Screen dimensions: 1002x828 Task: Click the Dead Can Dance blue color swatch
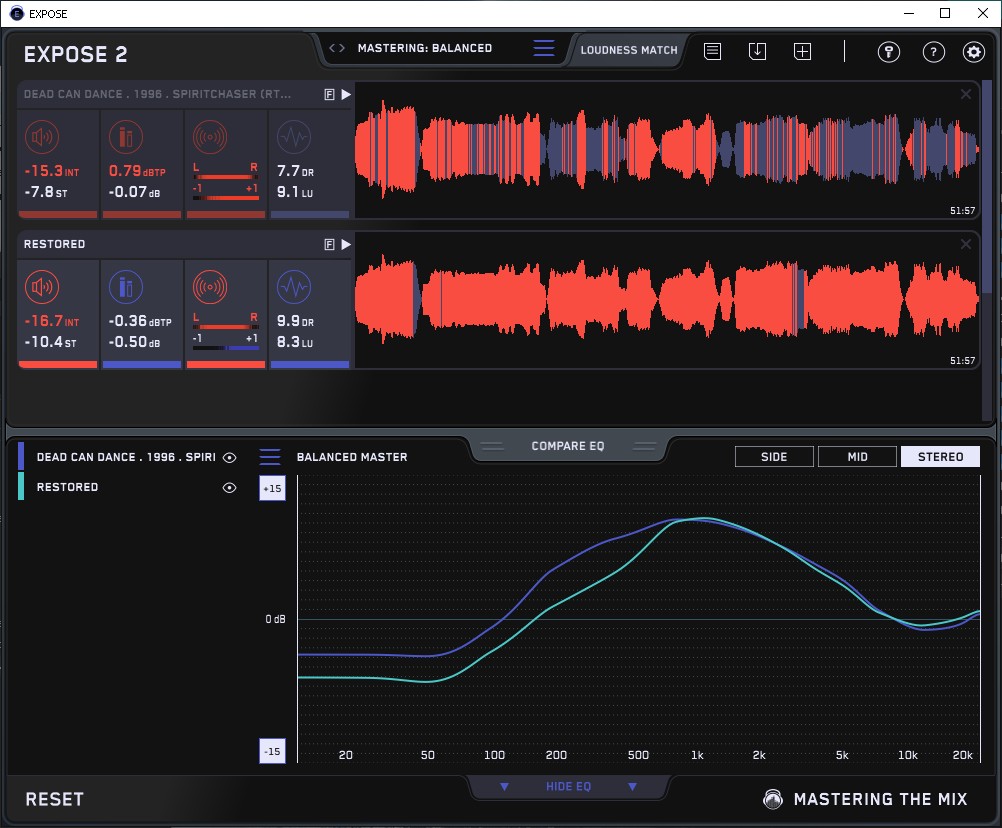pyautogui.click(x=21, y=457)
